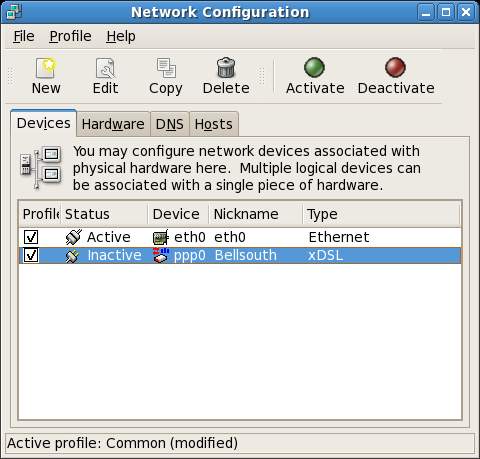
Task: Click the title bar network window icon
Action: pyautogui.click(x=14, y=12)
